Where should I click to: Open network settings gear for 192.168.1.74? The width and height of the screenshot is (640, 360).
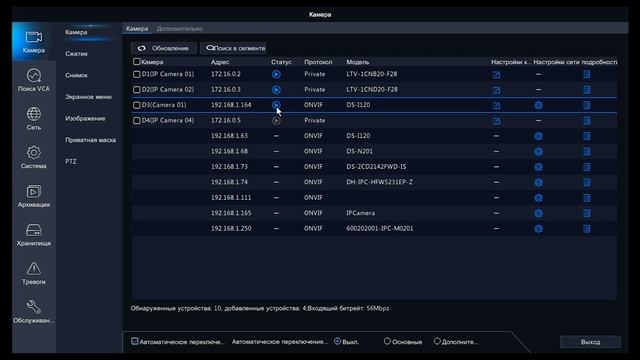pyautogui.click(x=538, y=182)
